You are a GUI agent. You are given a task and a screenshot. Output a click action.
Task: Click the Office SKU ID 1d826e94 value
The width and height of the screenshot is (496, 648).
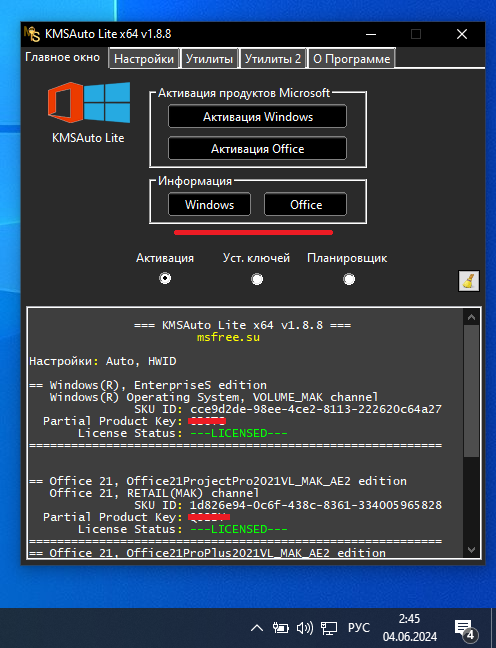(316, 505)
